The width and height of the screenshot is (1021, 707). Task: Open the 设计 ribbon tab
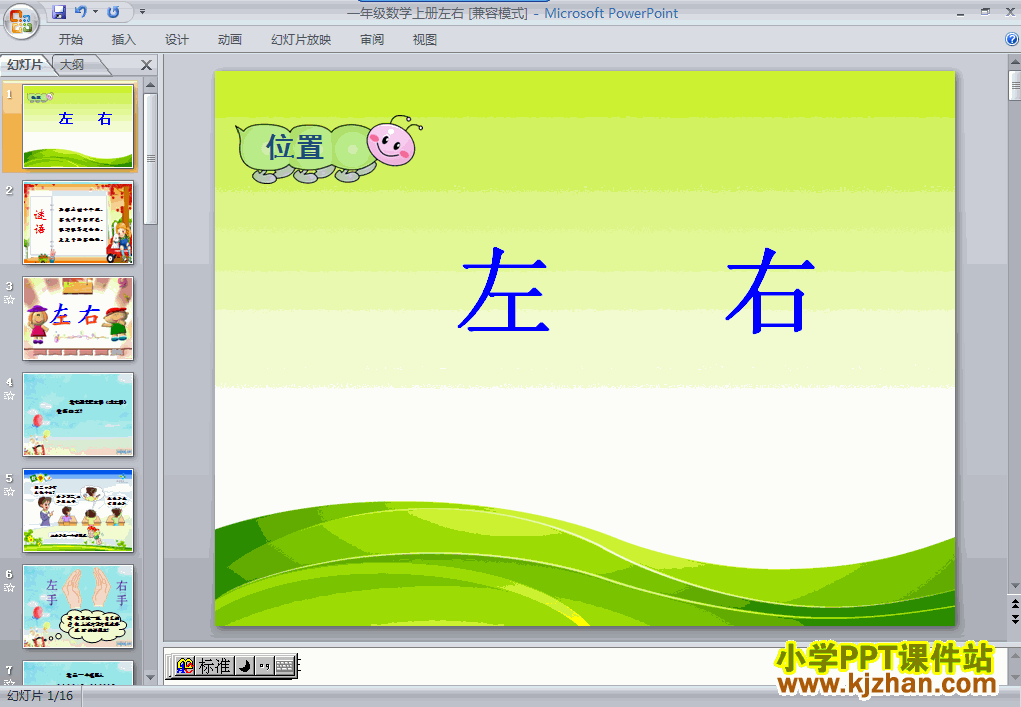pyautogui.click(x=176, y=40)
